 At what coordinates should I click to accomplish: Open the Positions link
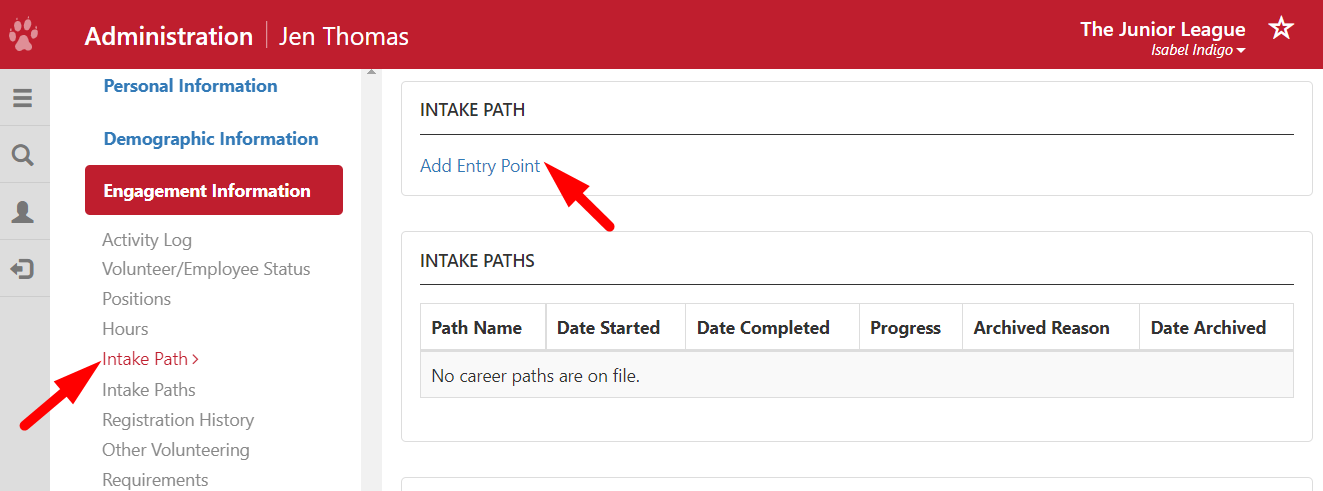[x=136, y=299]
